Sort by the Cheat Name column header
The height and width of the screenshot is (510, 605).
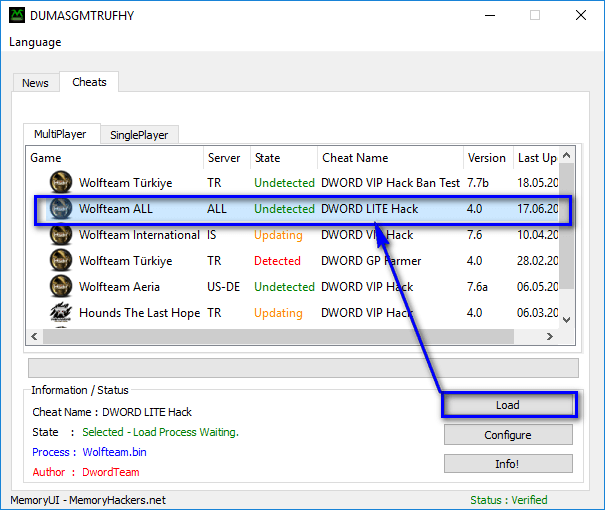[390, 158]
